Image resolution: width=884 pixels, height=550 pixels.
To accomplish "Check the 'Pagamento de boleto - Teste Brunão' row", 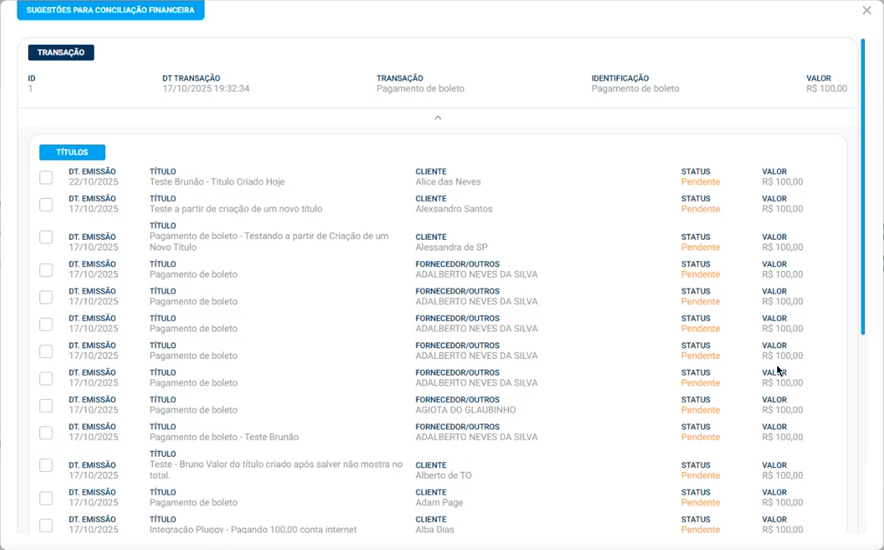I will 46,432.
